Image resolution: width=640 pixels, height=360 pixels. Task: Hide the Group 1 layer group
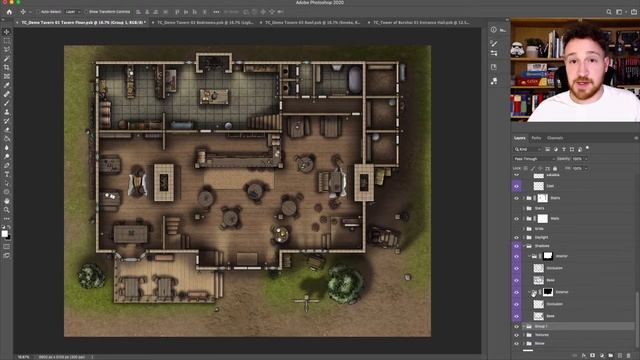coord(516,327)
